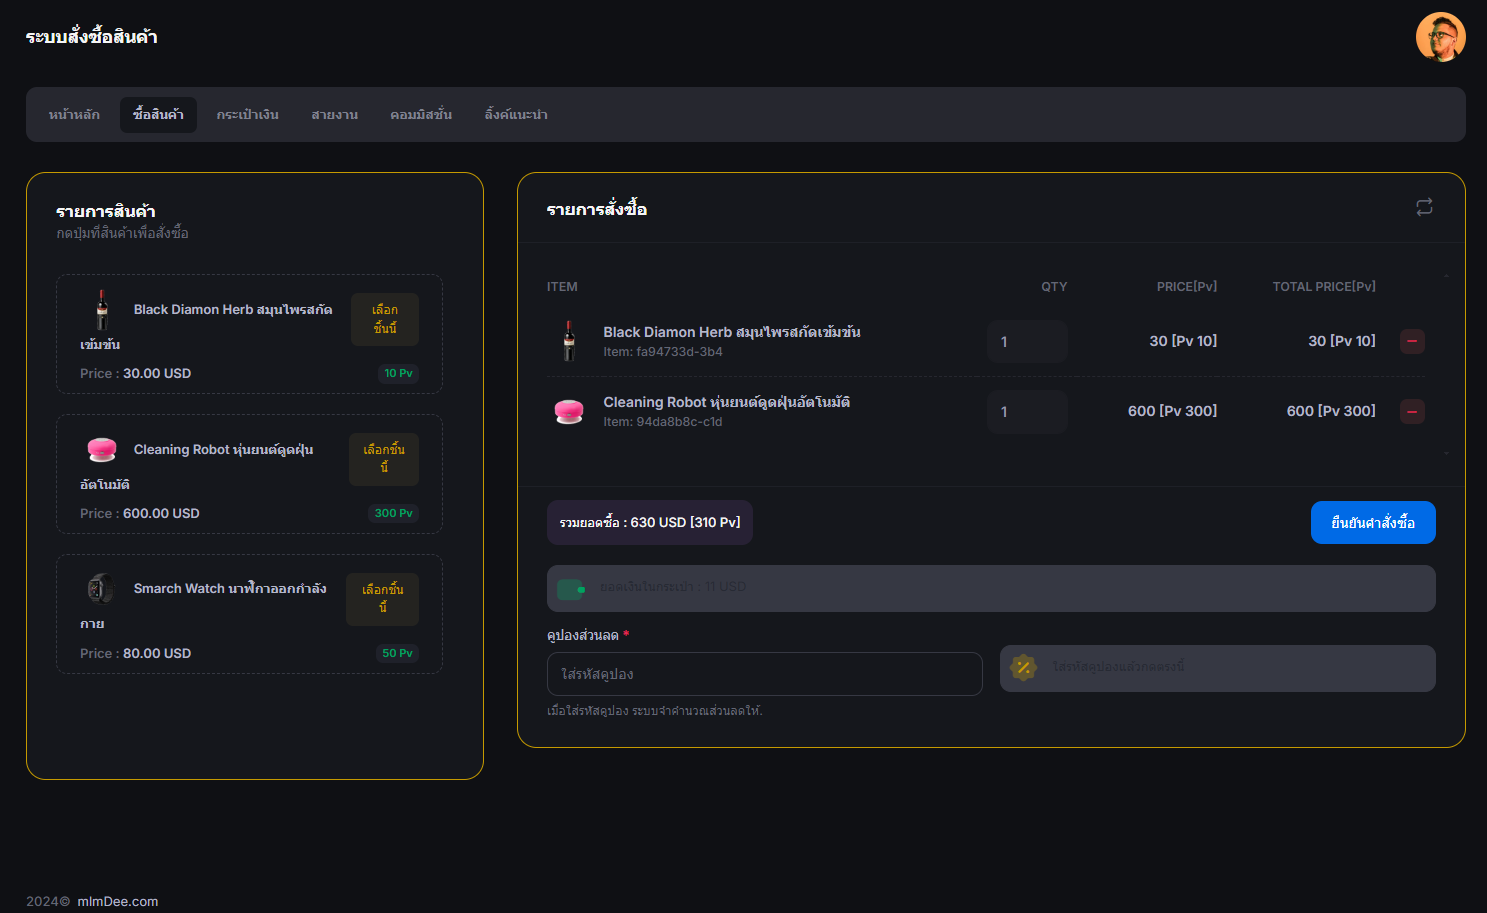The image size is (1487, 913).
Task: Focus the coupon code input field
Action: click(764, 674)
